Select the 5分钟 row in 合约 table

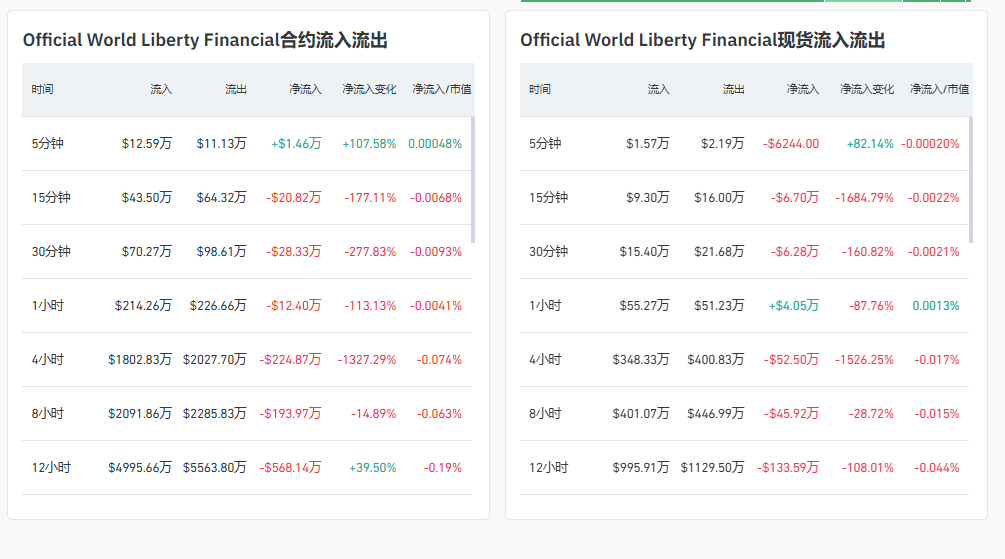47,144
